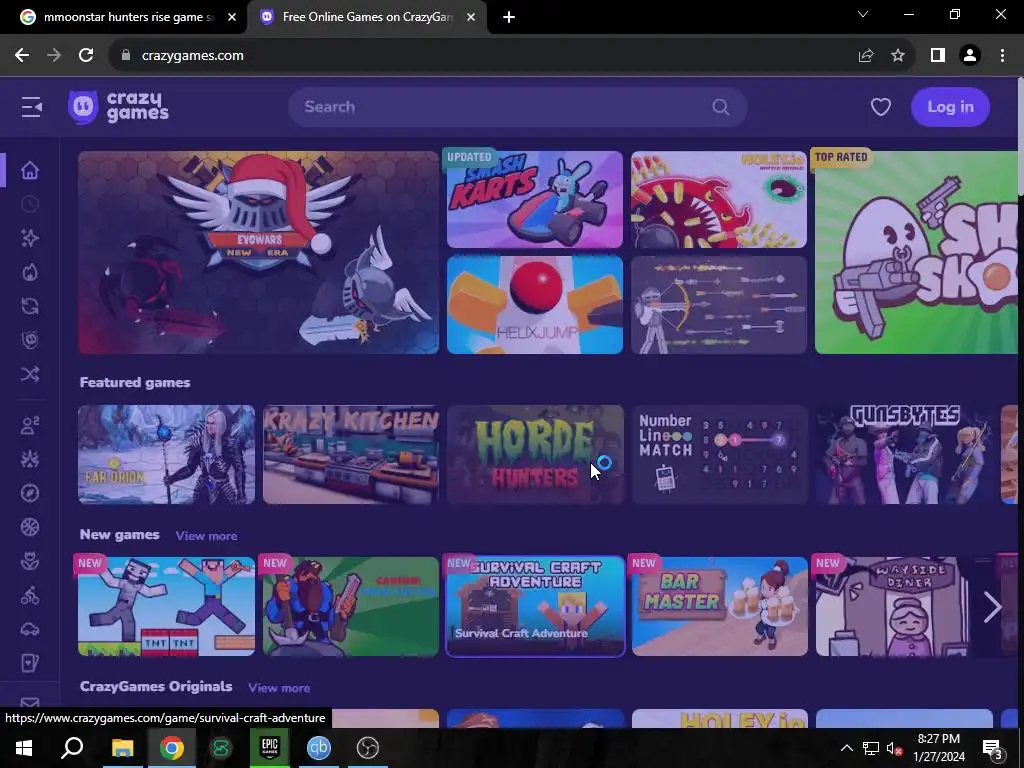
Task: Launch Epic Games from taskbar
Action: pos(270,748)
